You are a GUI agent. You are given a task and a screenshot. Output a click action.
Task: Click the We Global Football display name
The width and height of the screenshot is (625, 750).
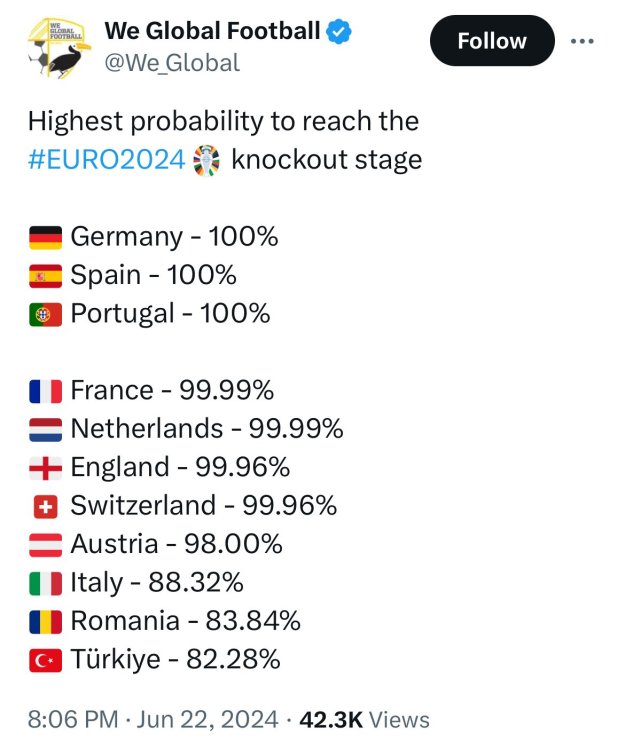[x=212, y=31]
